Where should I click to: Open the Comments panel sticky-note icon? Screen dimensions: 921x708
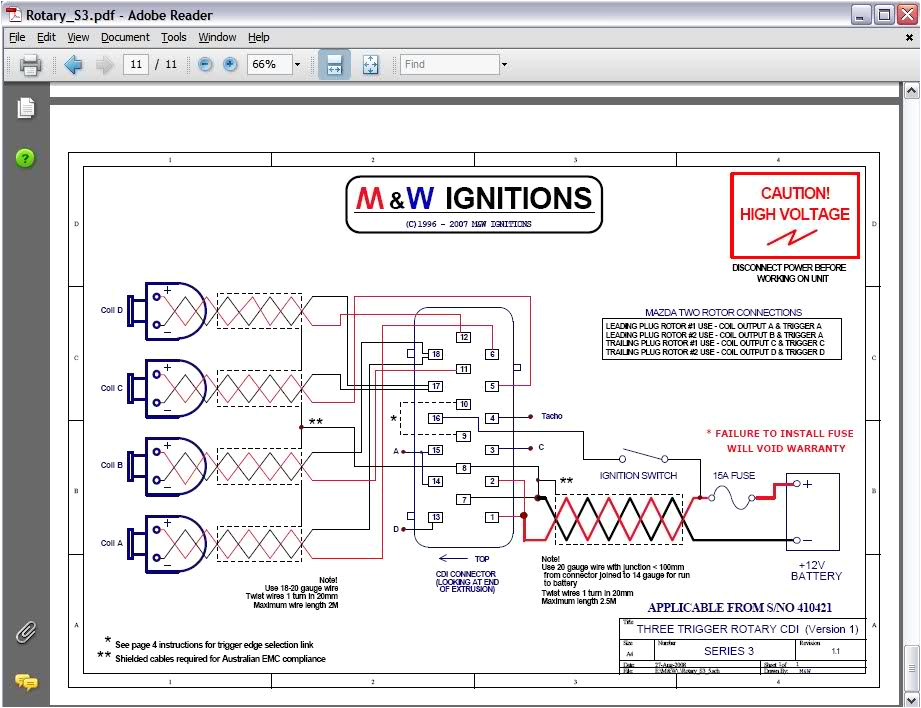[25, 684]
